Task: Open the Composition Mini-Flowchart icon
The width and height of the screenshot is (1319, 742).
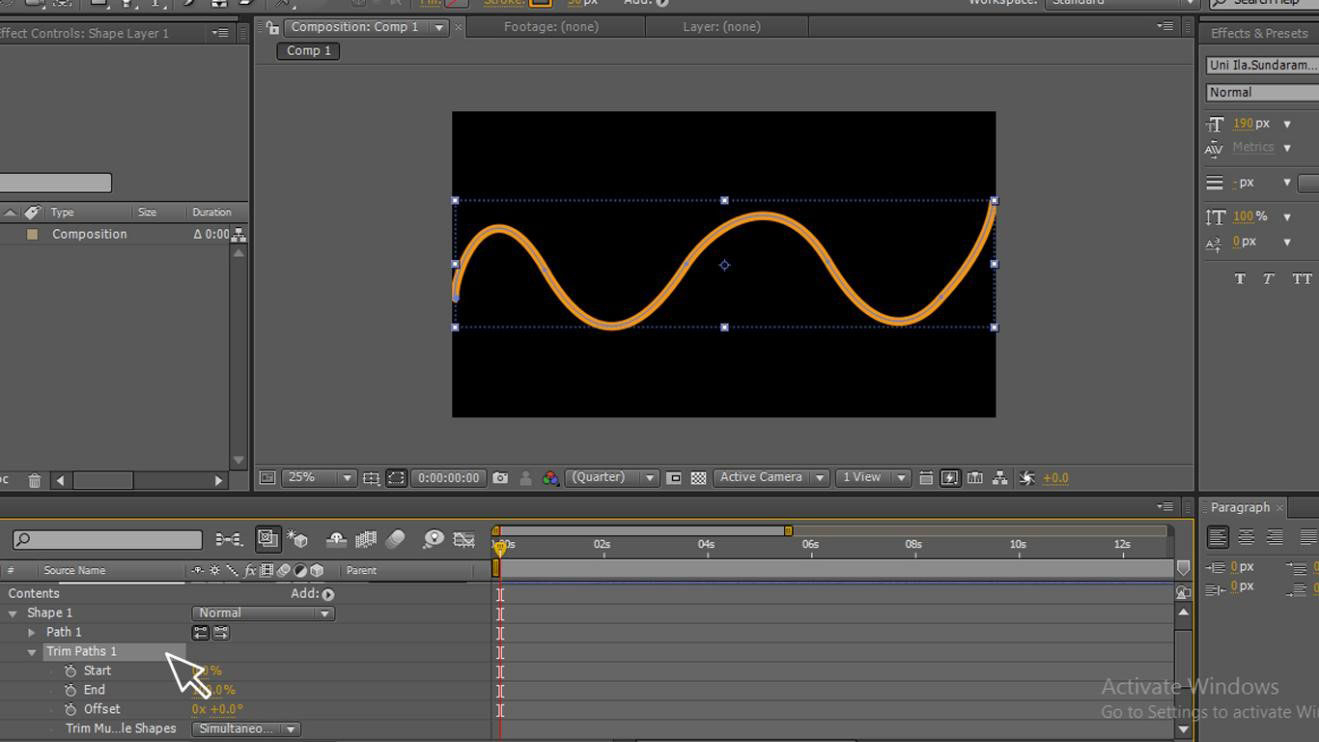Action: pos(228,540)
